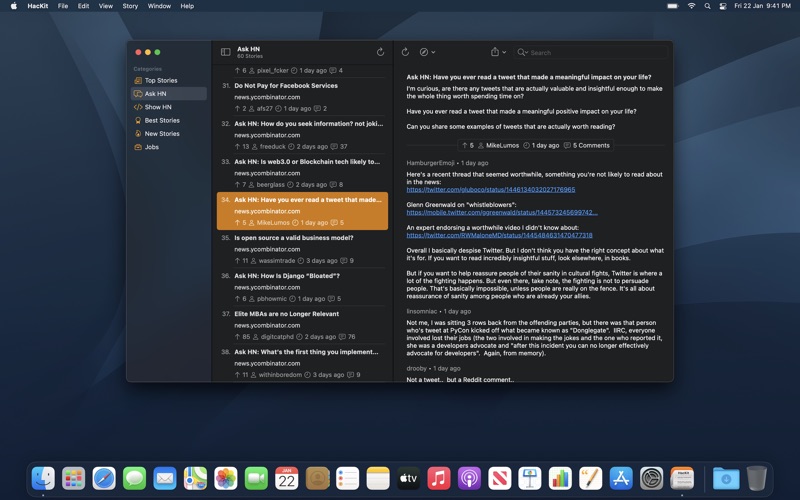The height and width of the screenshot is (500, 800).
Task: Refresh the Ask HN story list
Action: [x=380, y=52]
